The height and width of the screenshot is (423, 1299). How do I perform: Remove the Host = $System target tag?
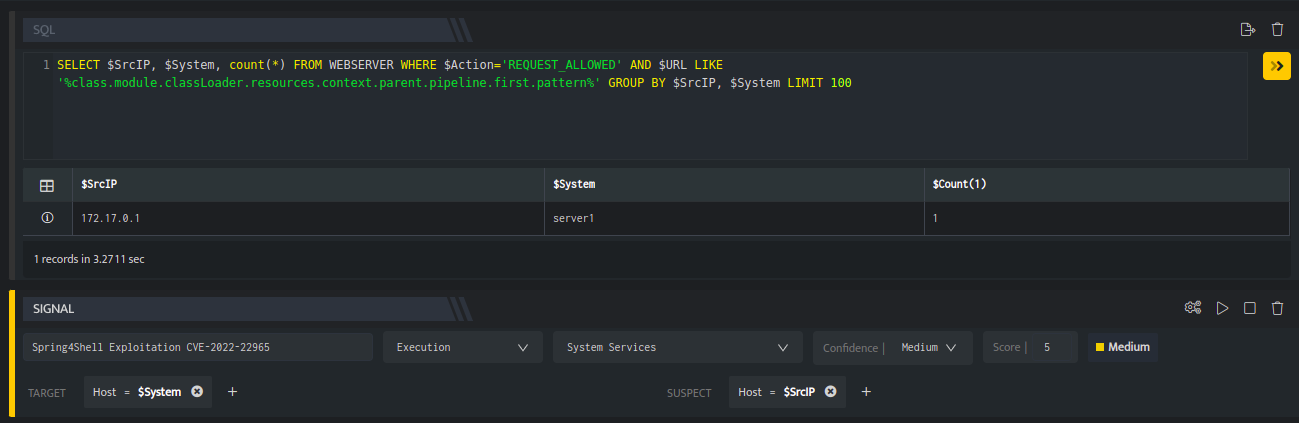click(197, 392)
